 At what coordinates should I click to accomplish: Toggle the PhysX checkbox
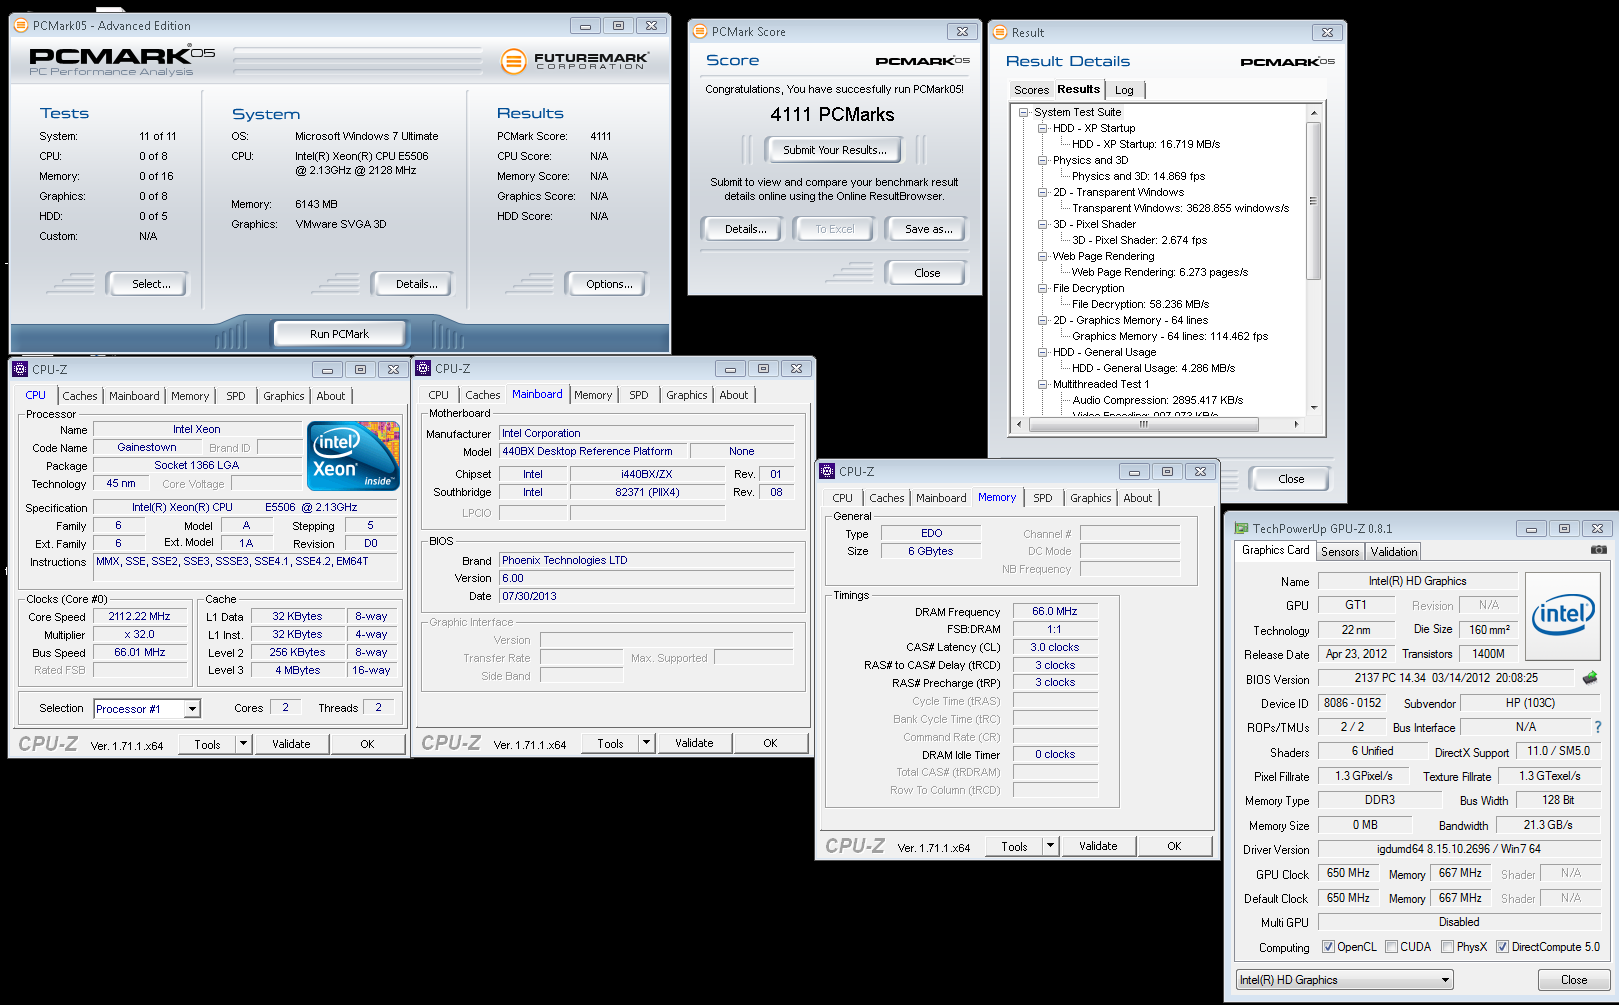click(1447, 946)
